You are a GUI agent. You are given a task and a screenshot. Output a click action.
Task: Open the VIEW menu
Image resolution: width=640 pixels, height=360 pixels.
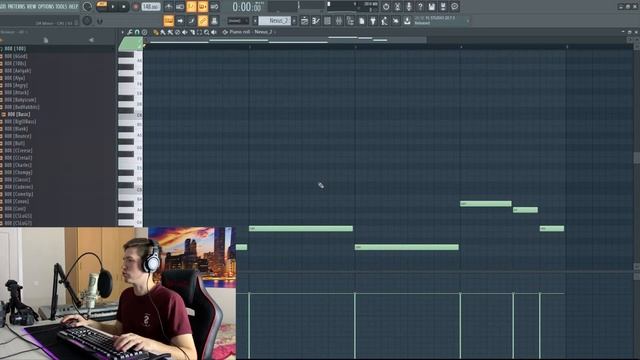point(31,7)
